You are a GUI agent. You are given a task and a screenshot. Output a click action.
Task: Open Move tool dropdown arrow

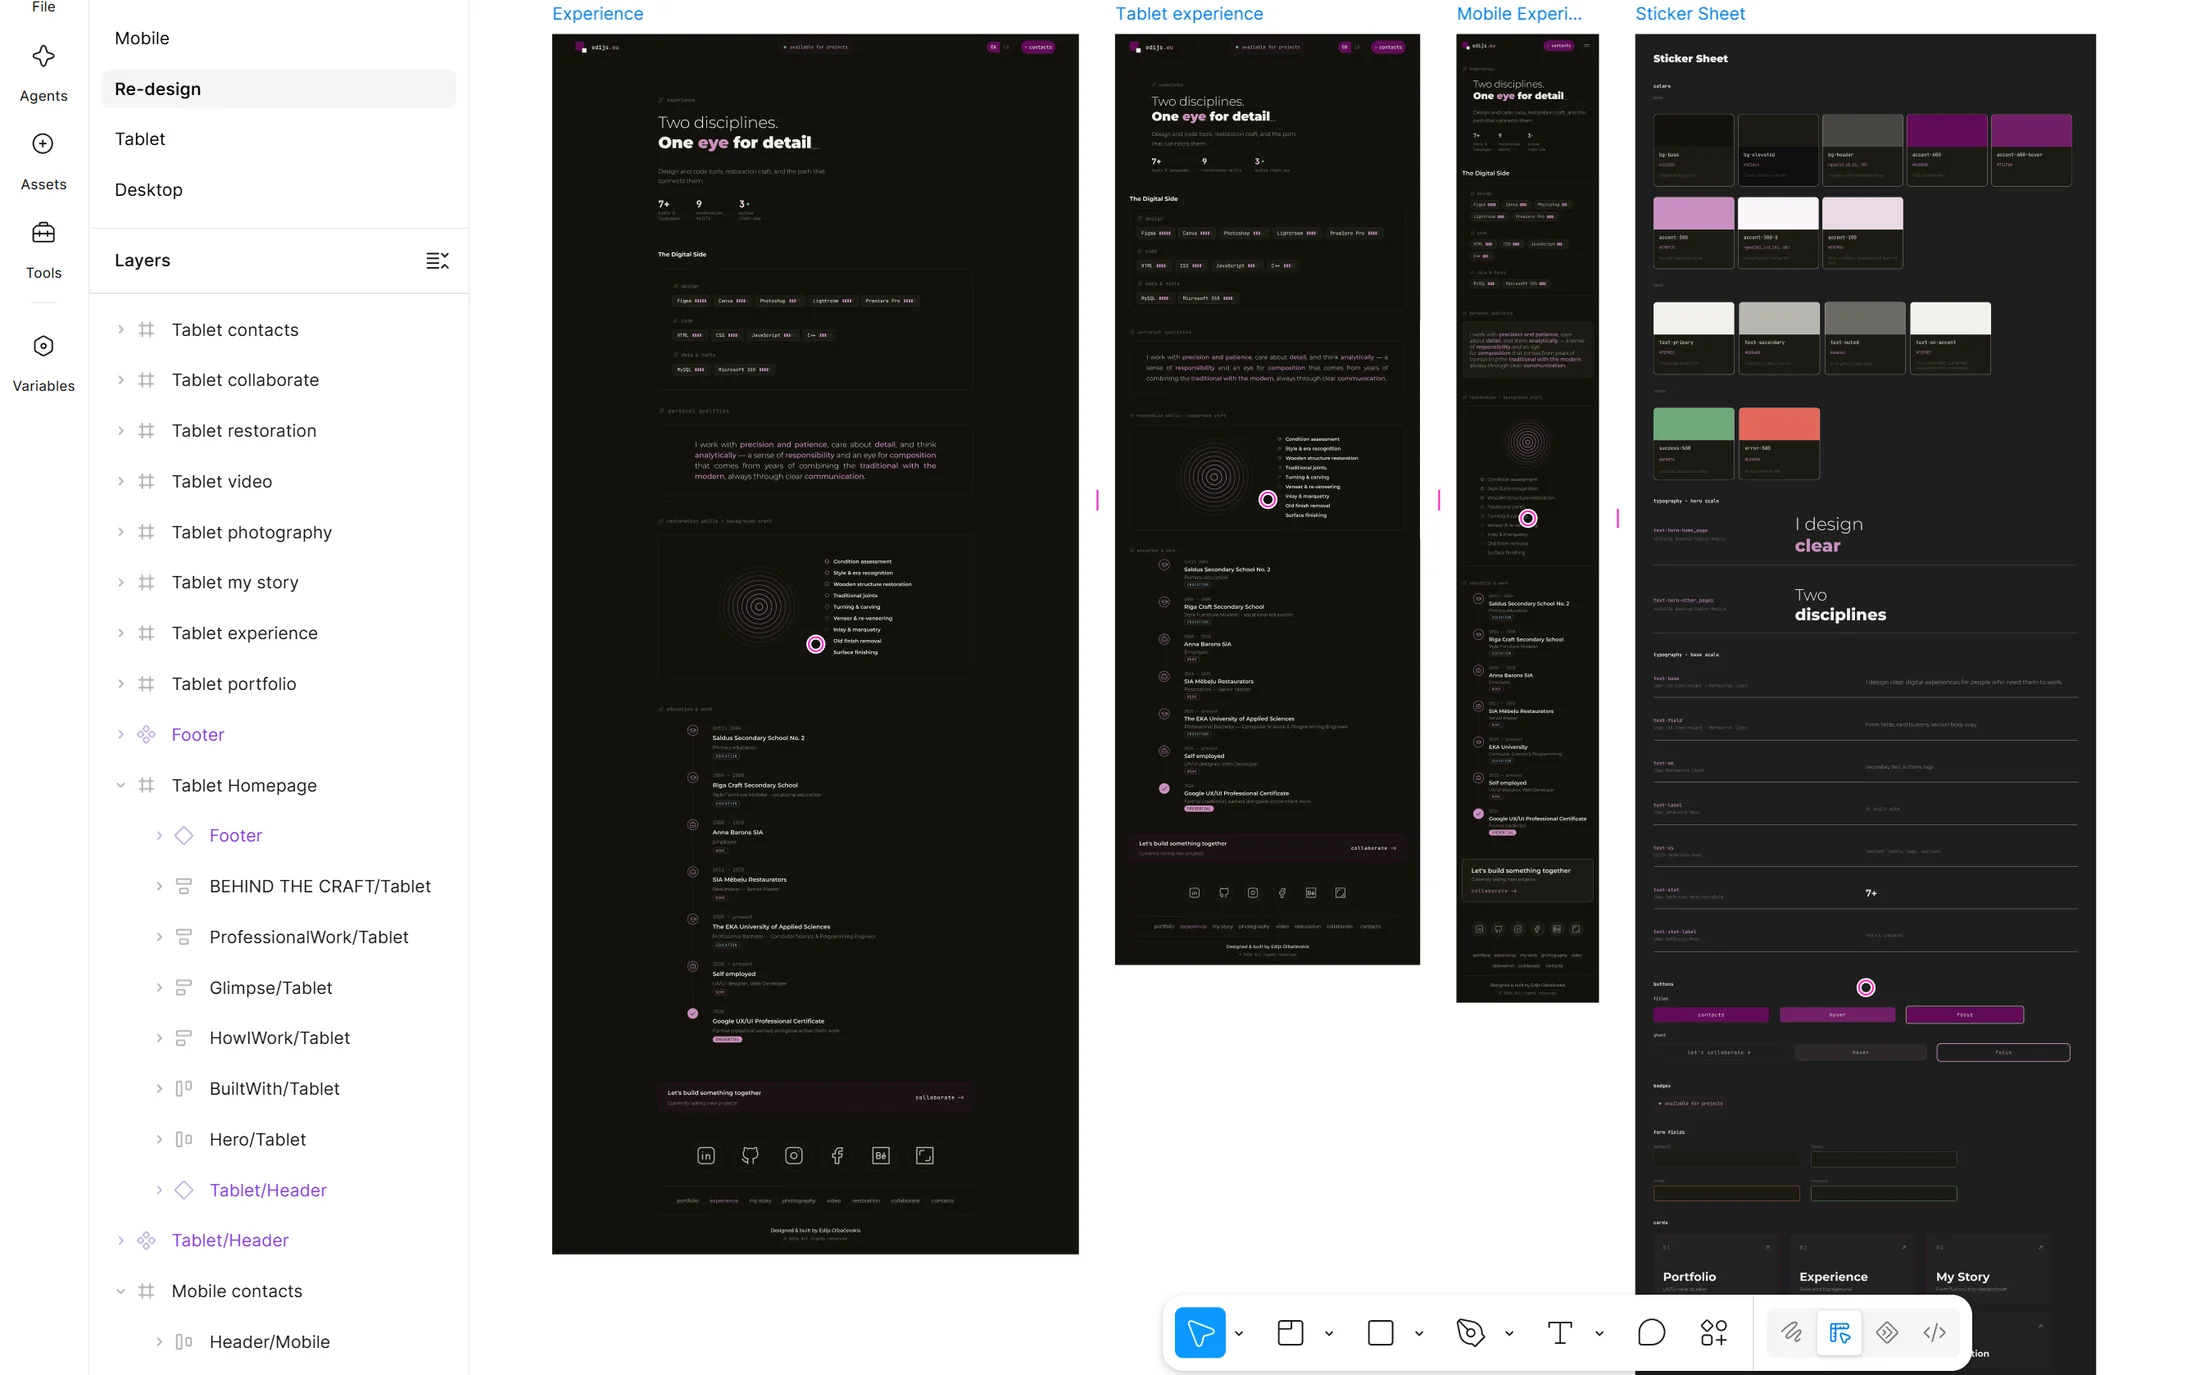coord(1239,1333)
